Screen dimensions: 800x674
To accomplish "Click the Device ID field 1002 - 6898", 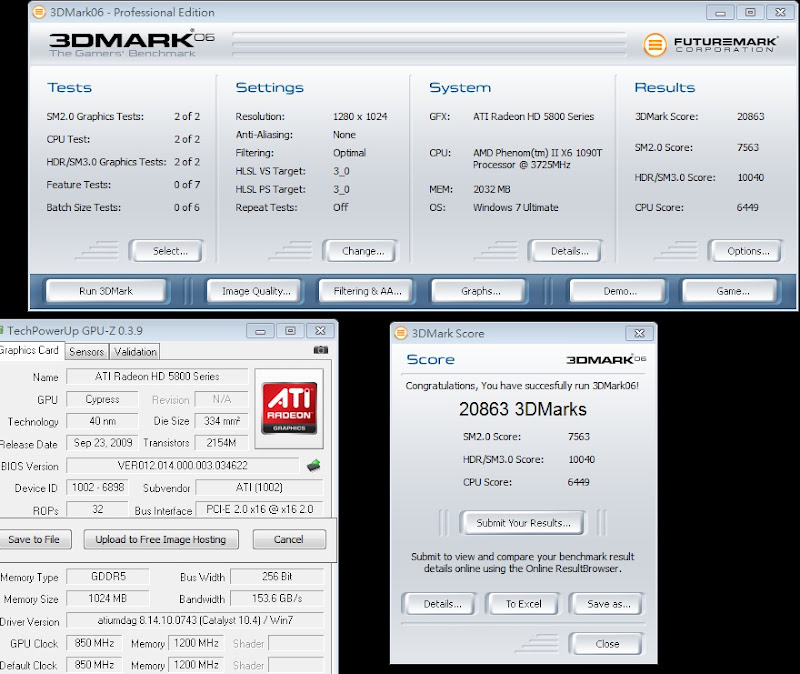I will pyautogui.click(x=97, y=487).
